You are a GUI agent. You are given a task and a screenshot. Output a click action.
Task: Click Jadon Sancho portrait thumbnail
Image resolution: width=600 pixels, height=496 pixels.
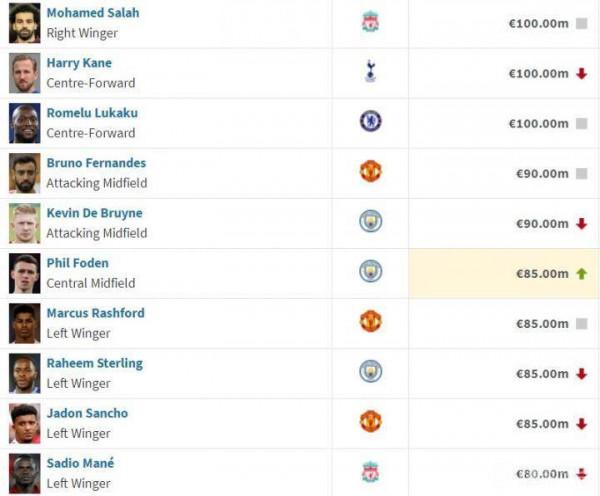(25, 423)
